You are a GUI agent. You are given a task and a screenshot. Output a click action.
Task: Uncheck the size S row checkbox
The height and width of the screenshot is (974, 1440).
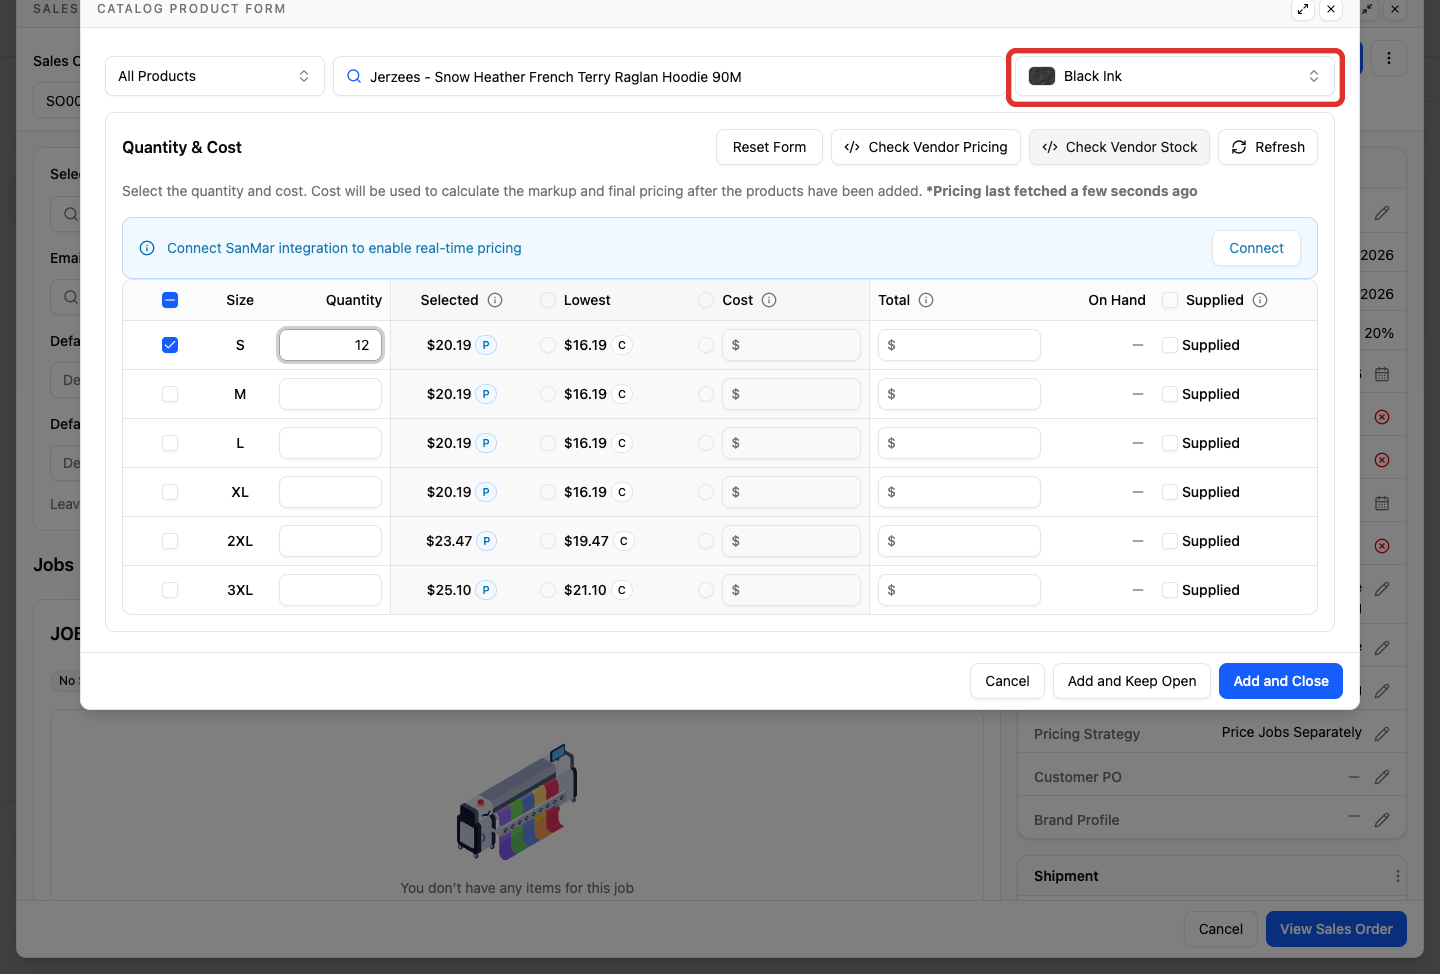click(170, 345)
